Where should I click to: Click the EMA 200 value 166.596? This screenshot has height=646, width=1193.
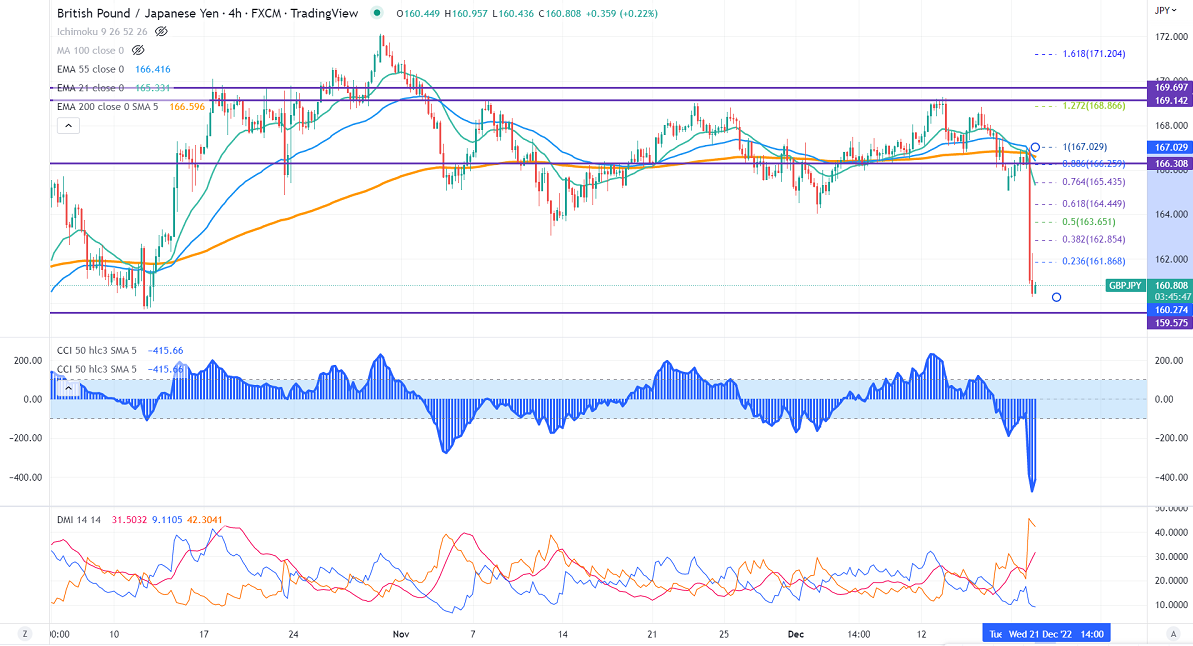click(x=187, y=107)
